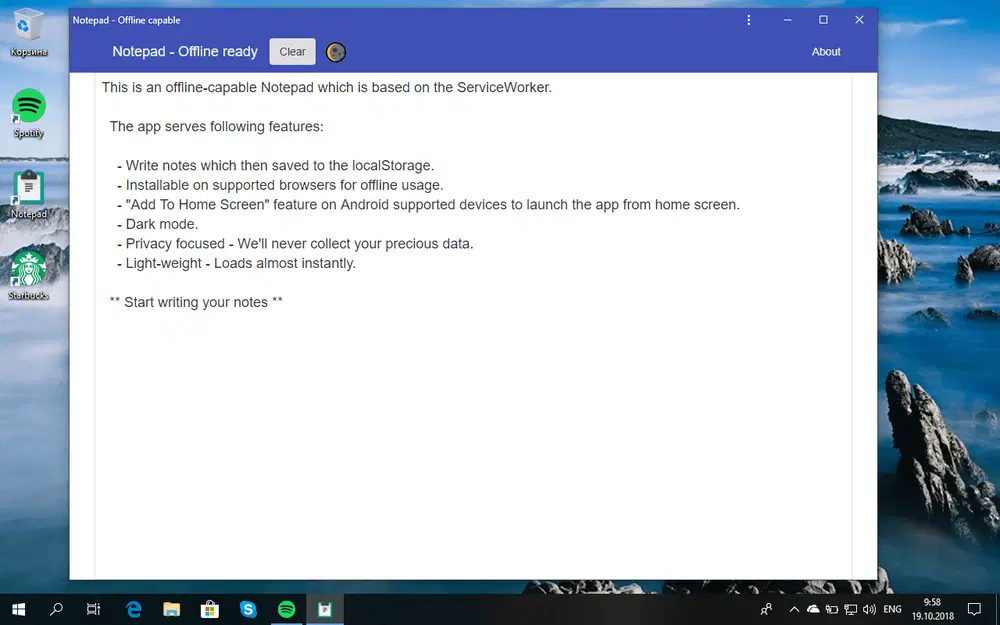Open Microsoft Edge from the taskbar

pyautogui.click(x=133, y=609)
